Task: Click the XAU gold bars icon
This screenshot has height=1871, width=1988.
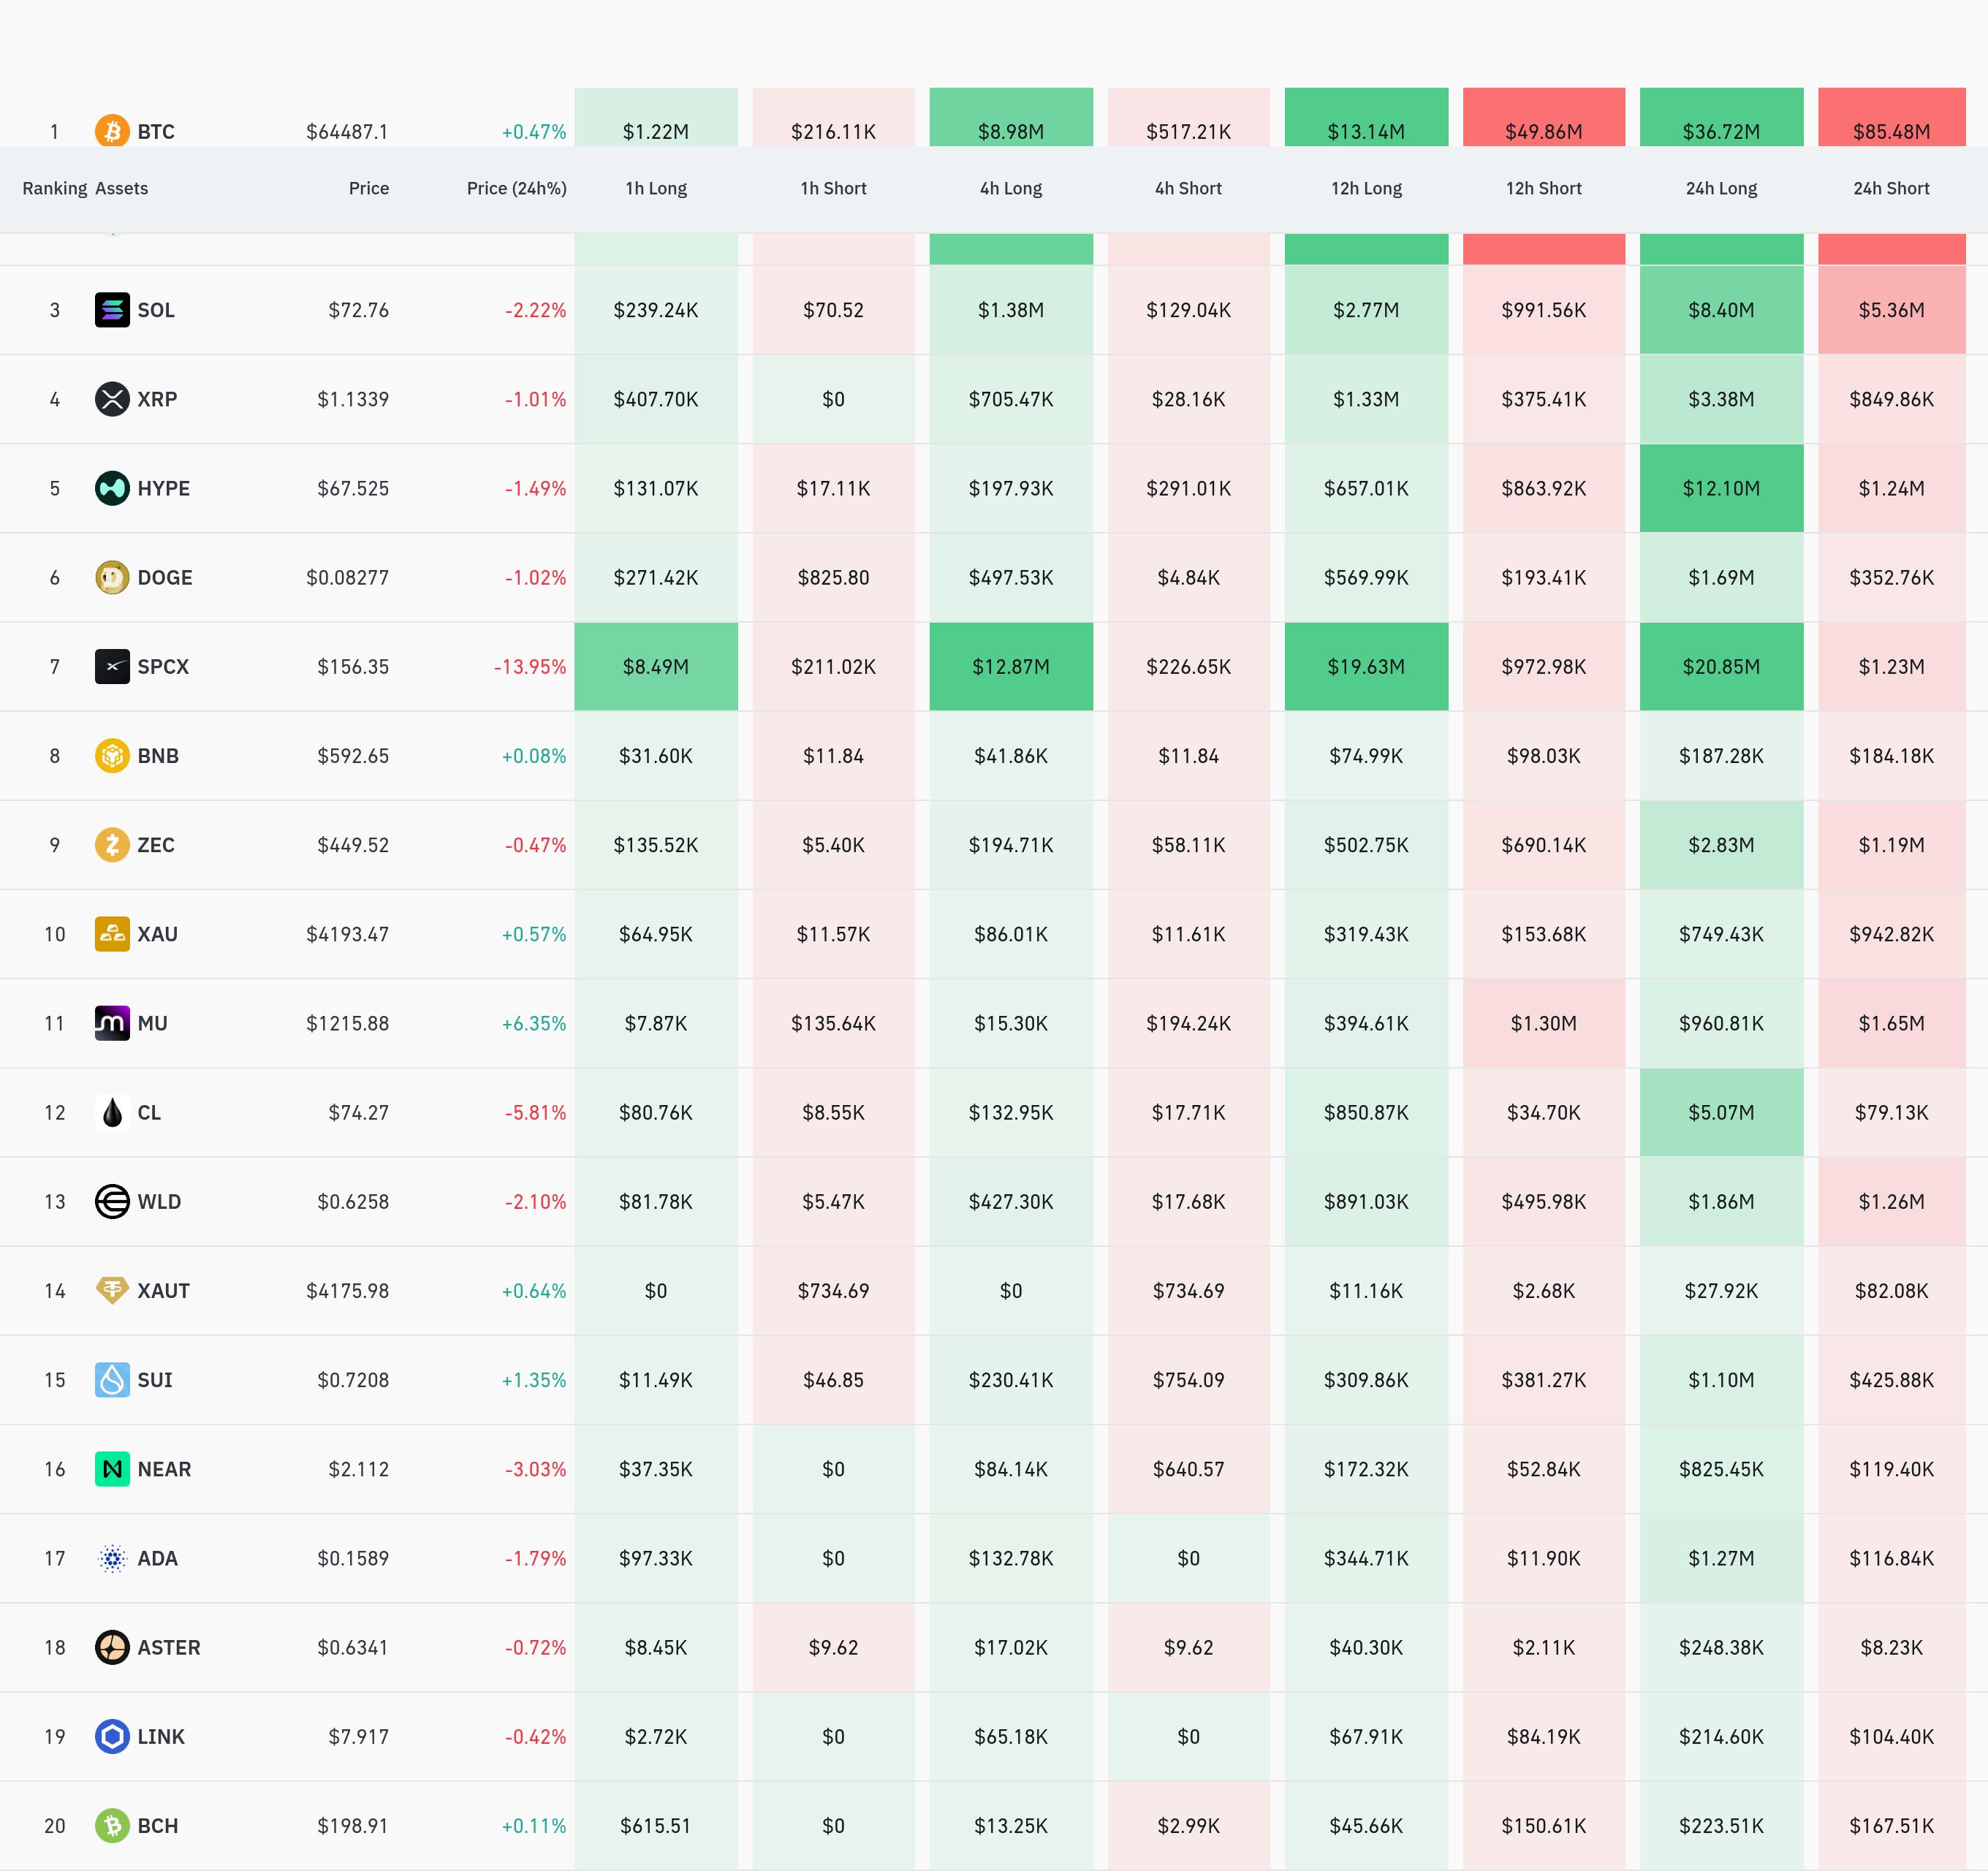Action: click(112, 934)
